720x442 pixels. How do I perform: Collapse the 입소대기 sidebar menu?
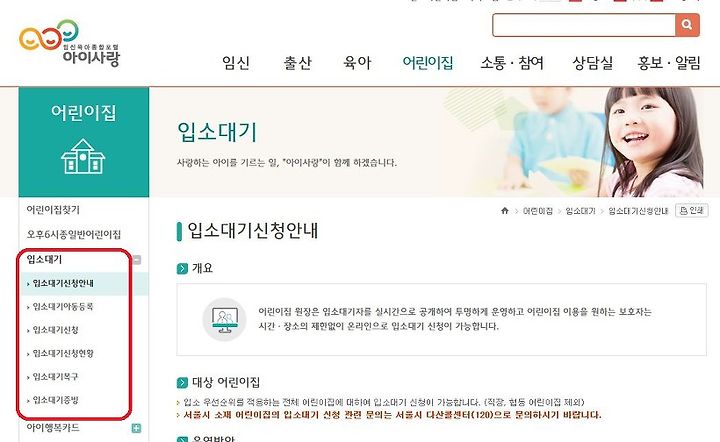[x=136, y=260]
